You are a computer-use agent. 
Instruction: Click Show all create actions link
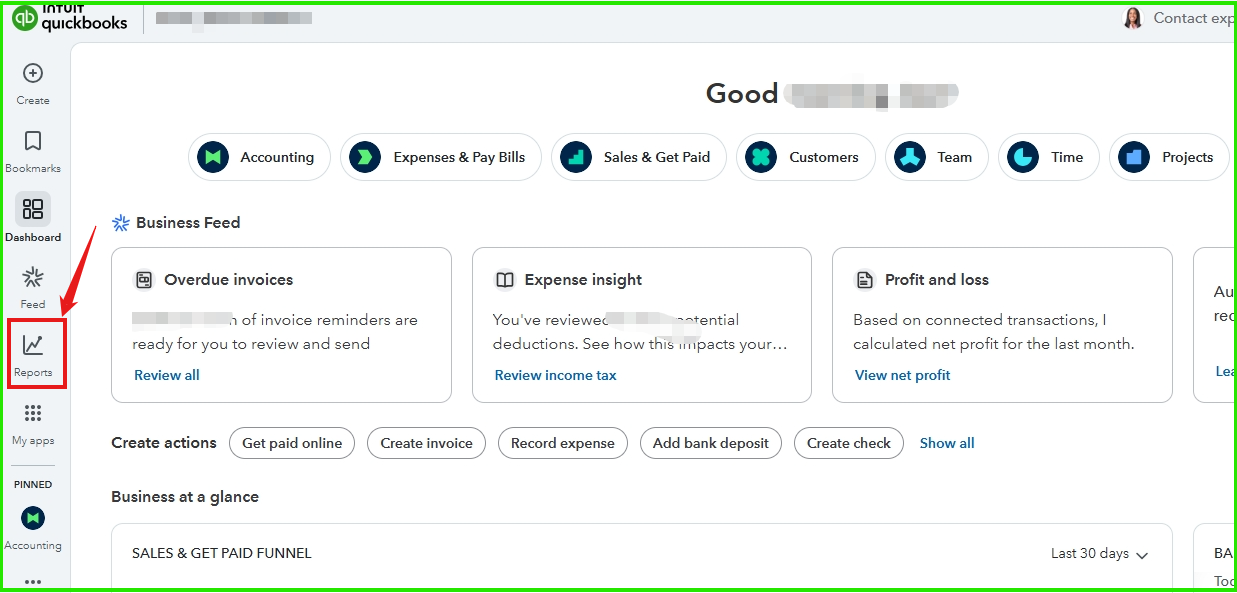(x=947, y=443)
